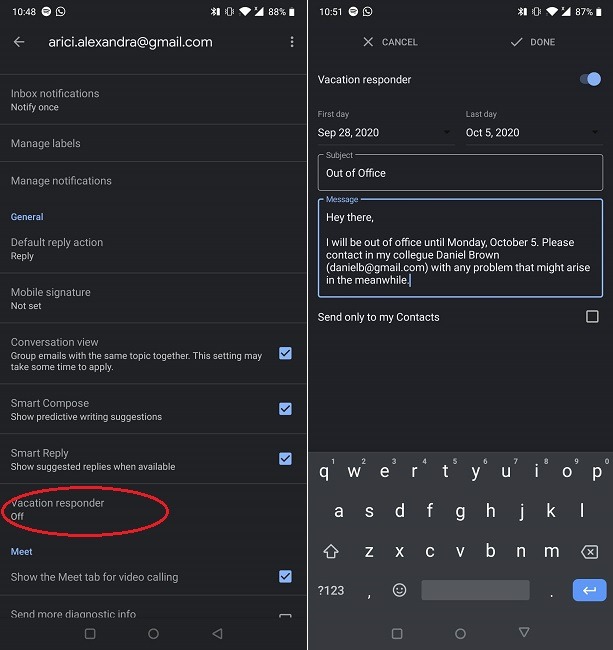The image size is (613, 650).
Task: Tap the back arrow in Gmail settings
Action: click(19, 42)
